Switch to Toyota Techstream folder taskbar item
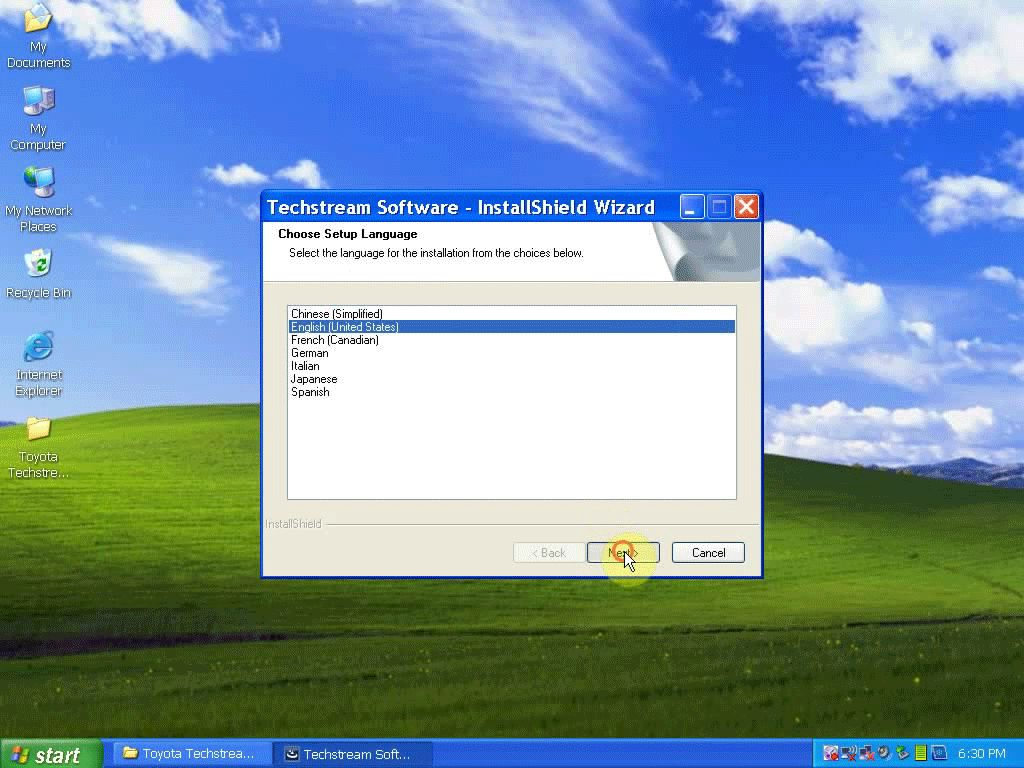Image resolution: width=1024 pixels, height=768 pixels. point(191,754)
